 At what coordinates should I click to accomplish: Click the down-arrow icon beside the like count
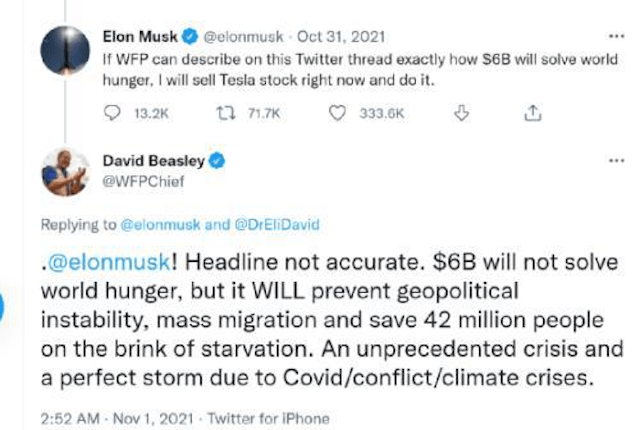462,114
